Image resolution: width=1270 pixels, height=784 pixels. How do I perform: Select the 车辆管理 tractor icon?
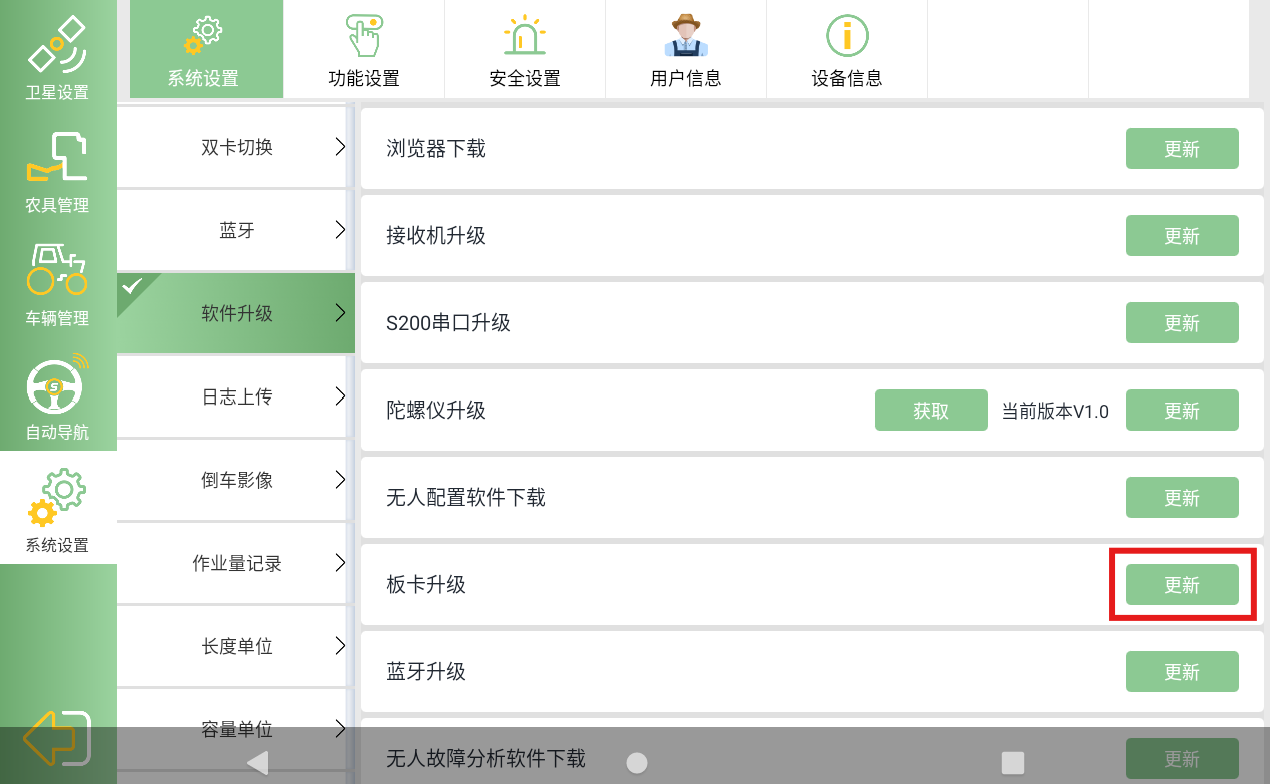tap(57, 272)
